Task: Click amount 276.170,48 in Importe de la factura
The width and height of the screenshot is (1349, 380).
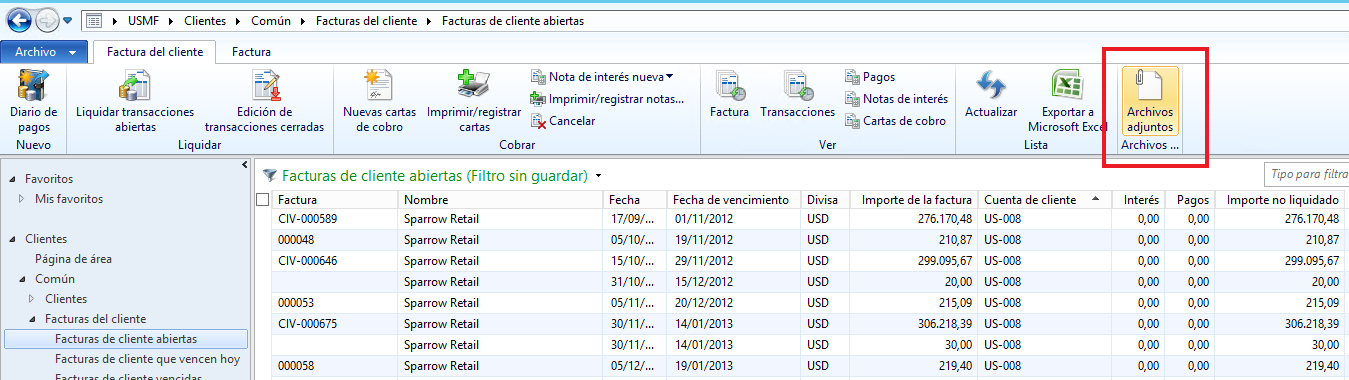Action: click(x=913, y=218)
